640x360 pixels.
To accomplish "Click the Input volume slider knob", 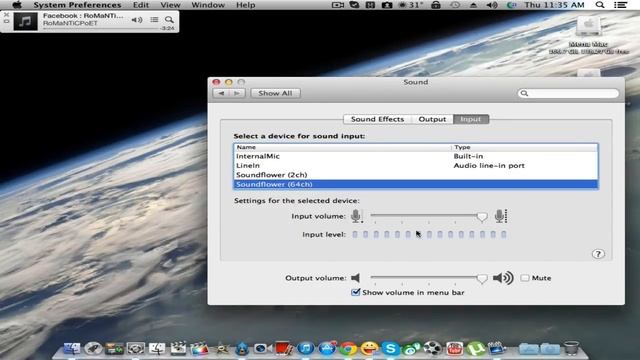I will 482,217.
